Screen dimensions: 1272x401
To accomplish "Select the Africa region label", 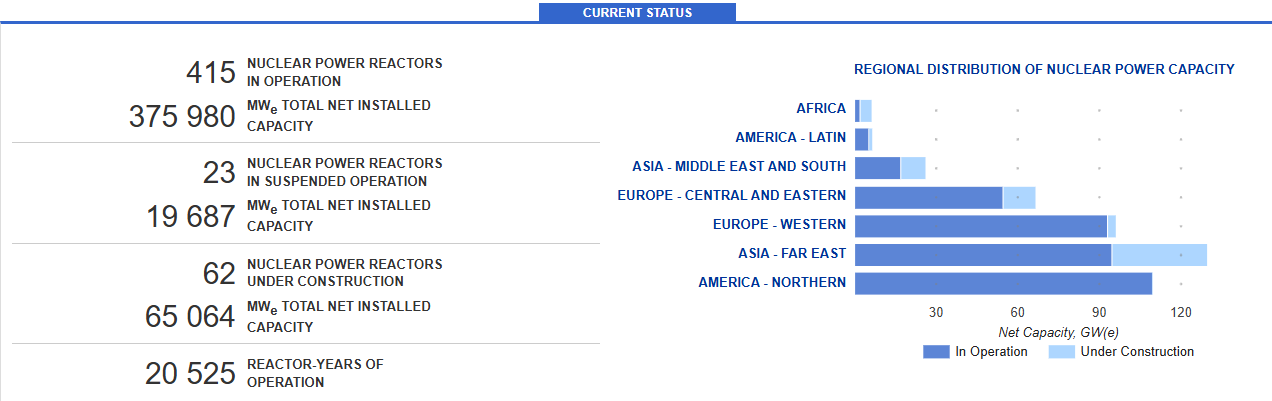I will pos(820,109).
